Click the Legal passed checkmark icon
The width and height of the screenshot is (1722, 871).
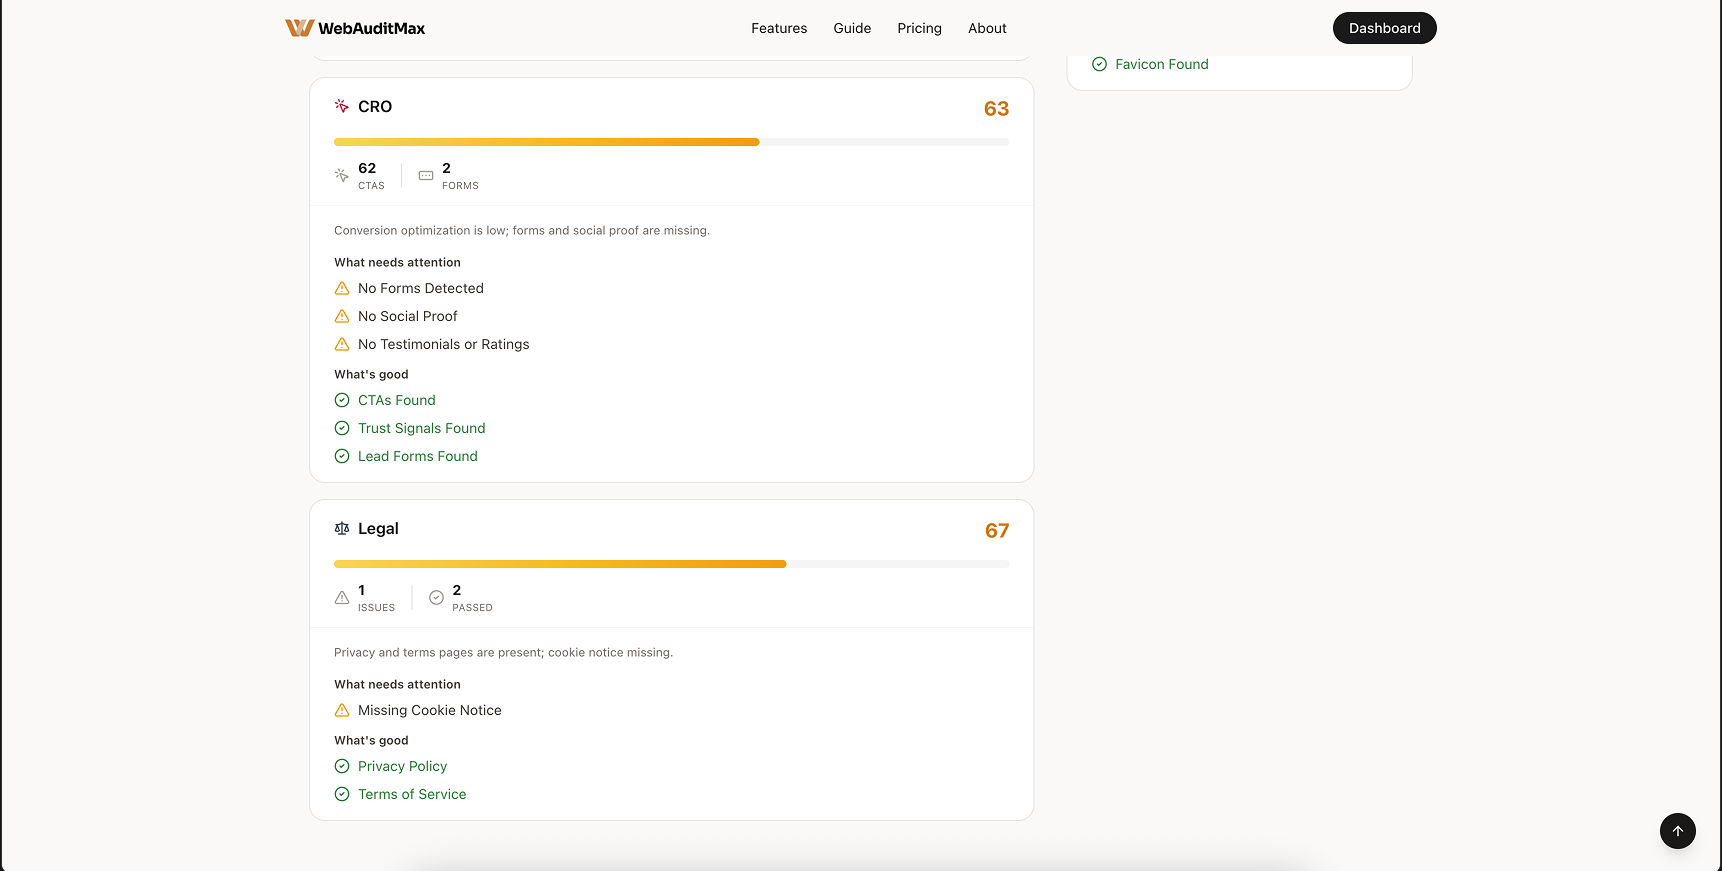pos(436,597)
